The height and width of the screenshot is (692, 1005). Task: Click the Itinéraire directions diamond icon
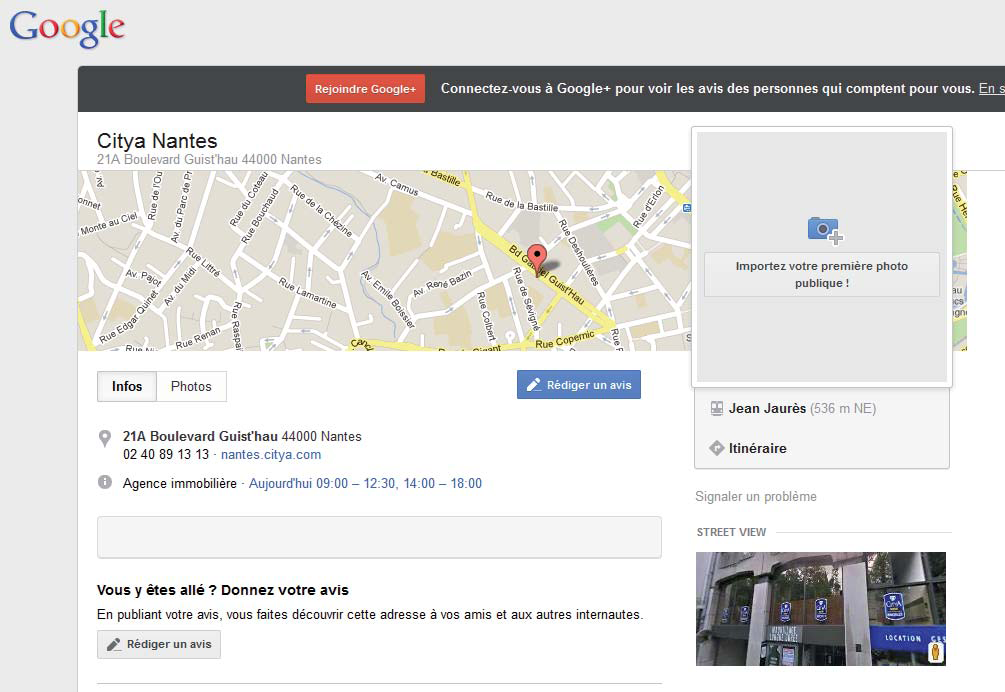tap(717, 448)
